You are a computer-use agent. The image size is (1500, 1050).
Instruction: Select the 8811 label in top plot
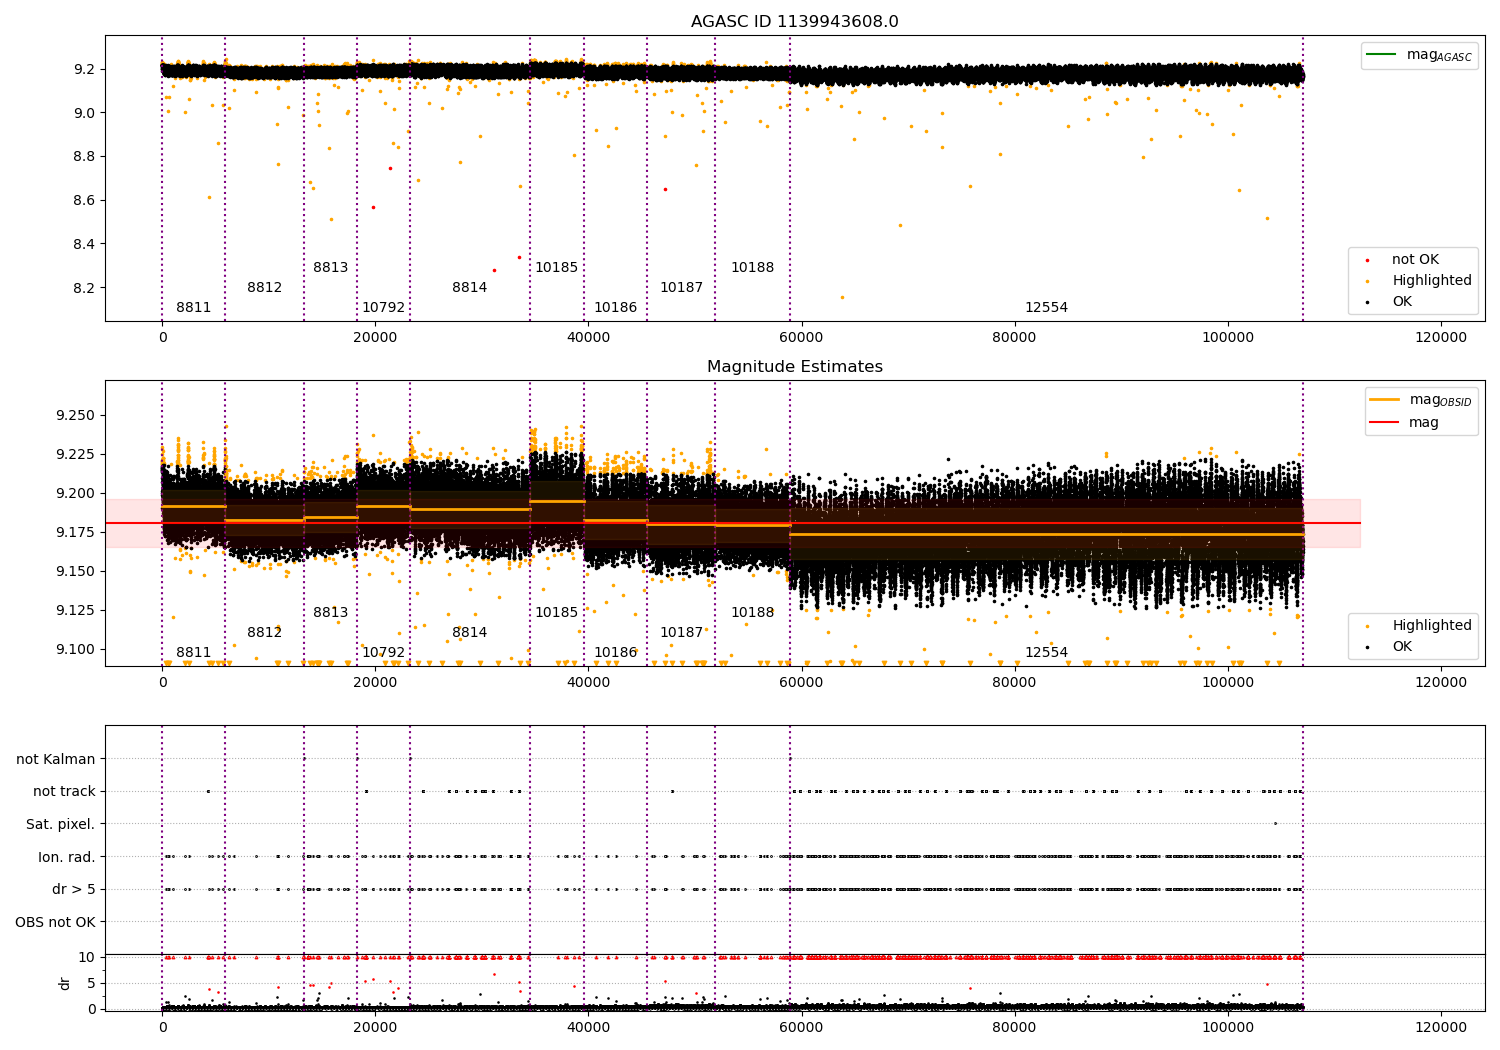click(194, 308)
